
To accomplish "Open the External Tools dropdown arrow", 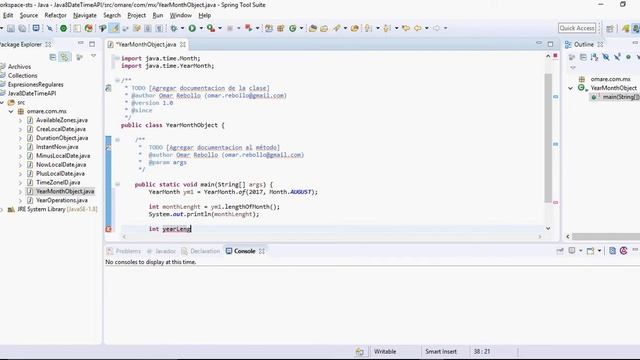I will click(x=220, y=28).
